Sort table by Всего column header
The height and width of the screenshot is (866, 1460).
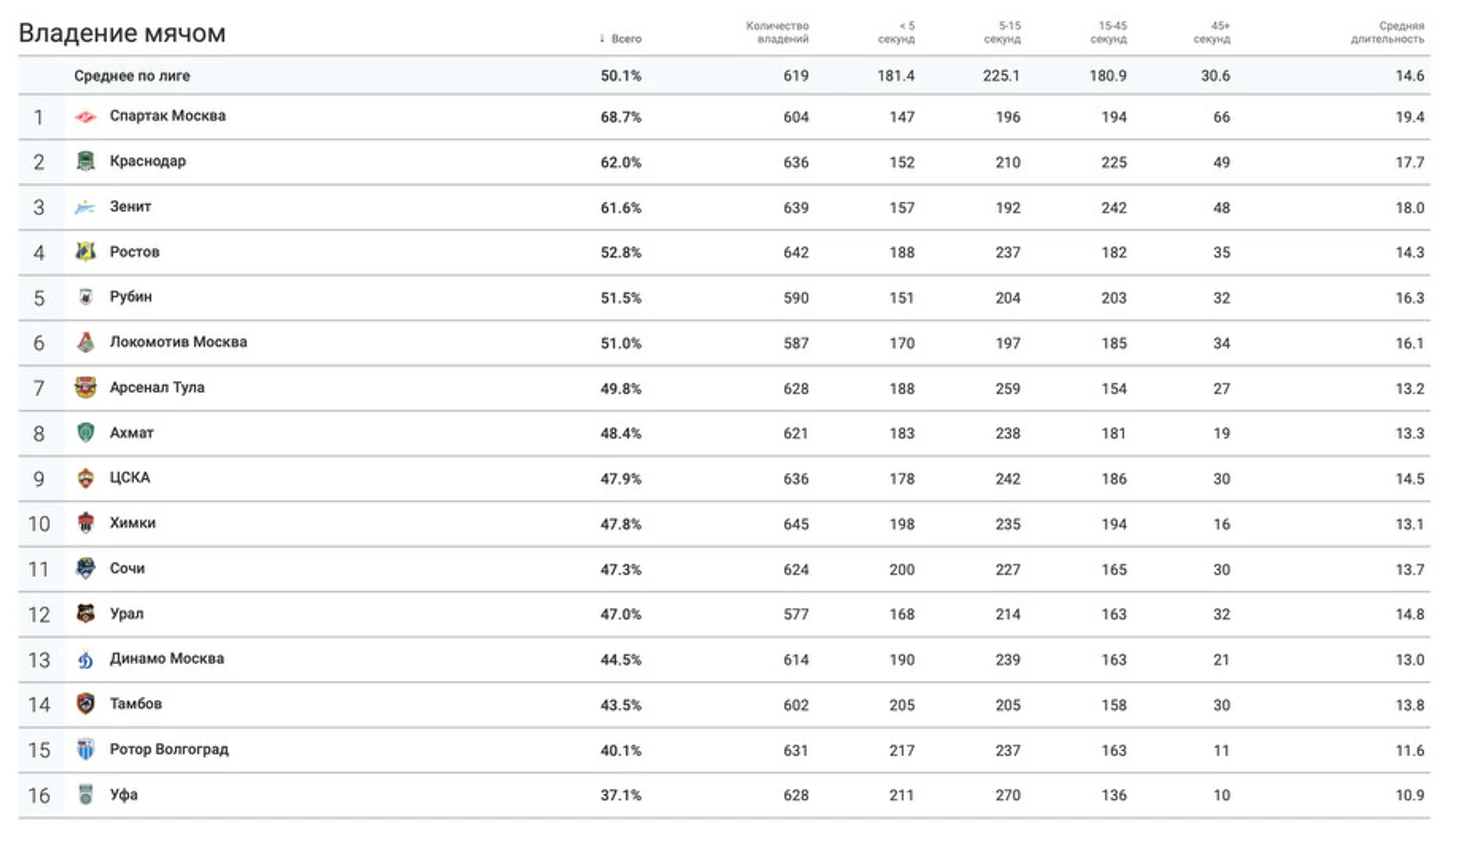coord(620,39)
